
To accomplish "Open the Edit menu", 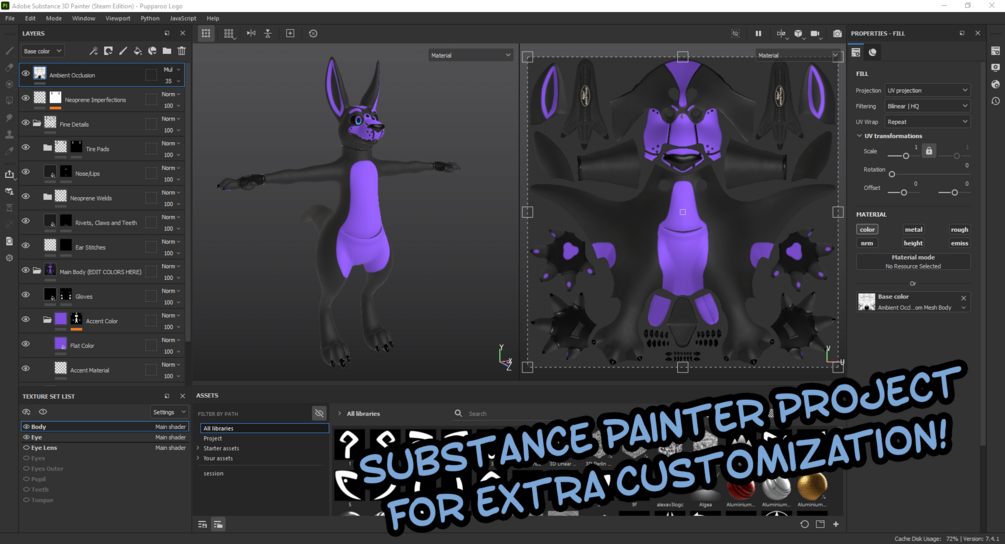I will 30,18.
